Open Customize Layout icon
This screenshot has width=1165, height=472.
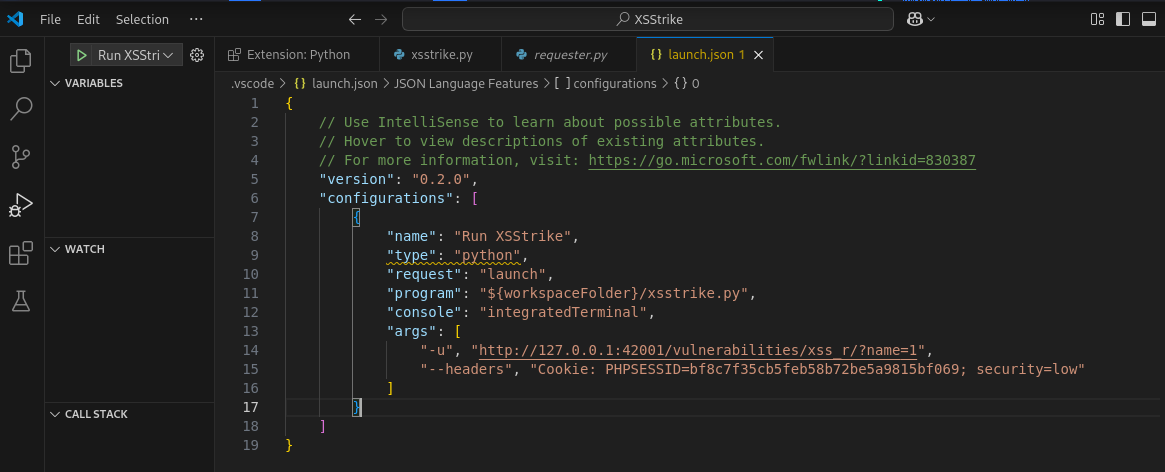(1097, 19)
